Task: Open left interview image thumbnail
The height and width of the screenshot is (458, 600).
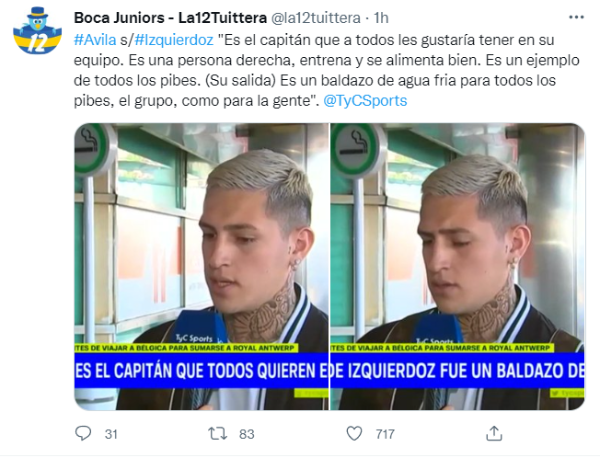Action: [201, 266]
